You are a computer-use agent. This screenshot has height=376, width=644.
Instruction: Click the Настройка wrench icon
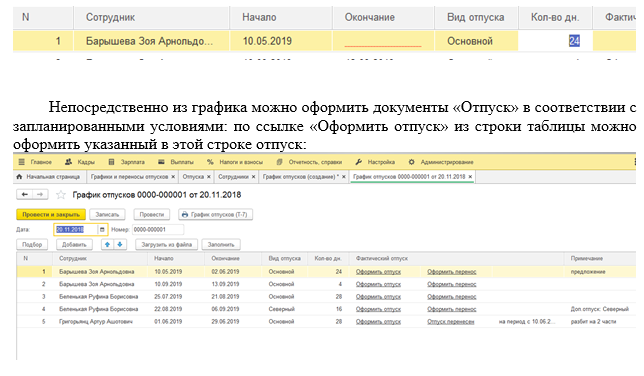click(x=359, y=162)
